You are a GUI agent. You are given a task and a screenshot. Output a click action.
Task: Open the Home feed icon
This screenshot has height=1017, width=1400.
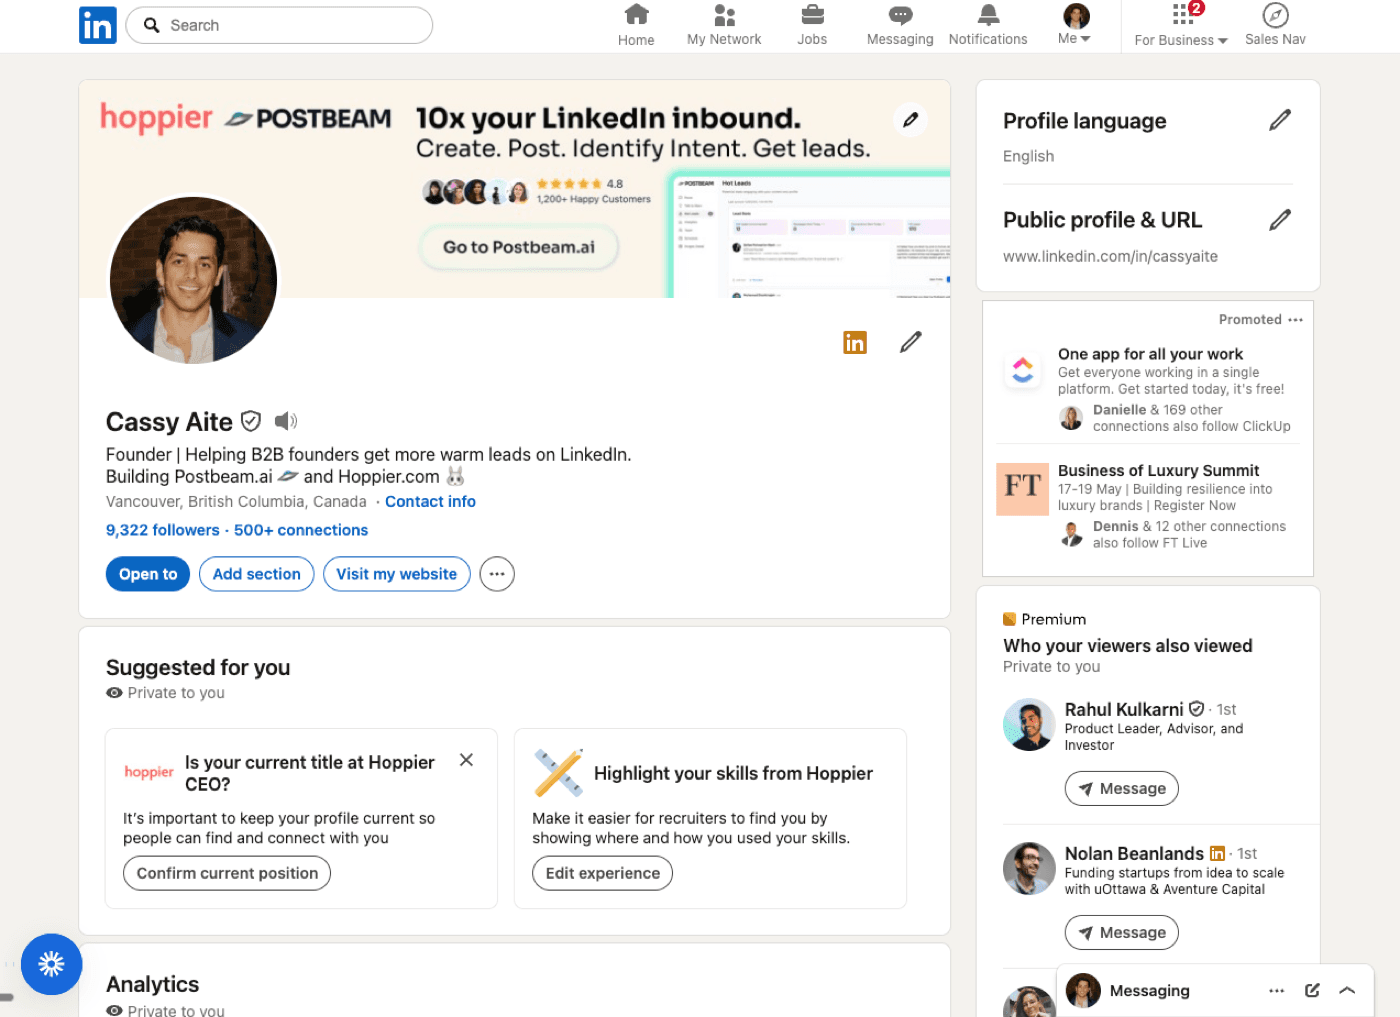(636, 26)
